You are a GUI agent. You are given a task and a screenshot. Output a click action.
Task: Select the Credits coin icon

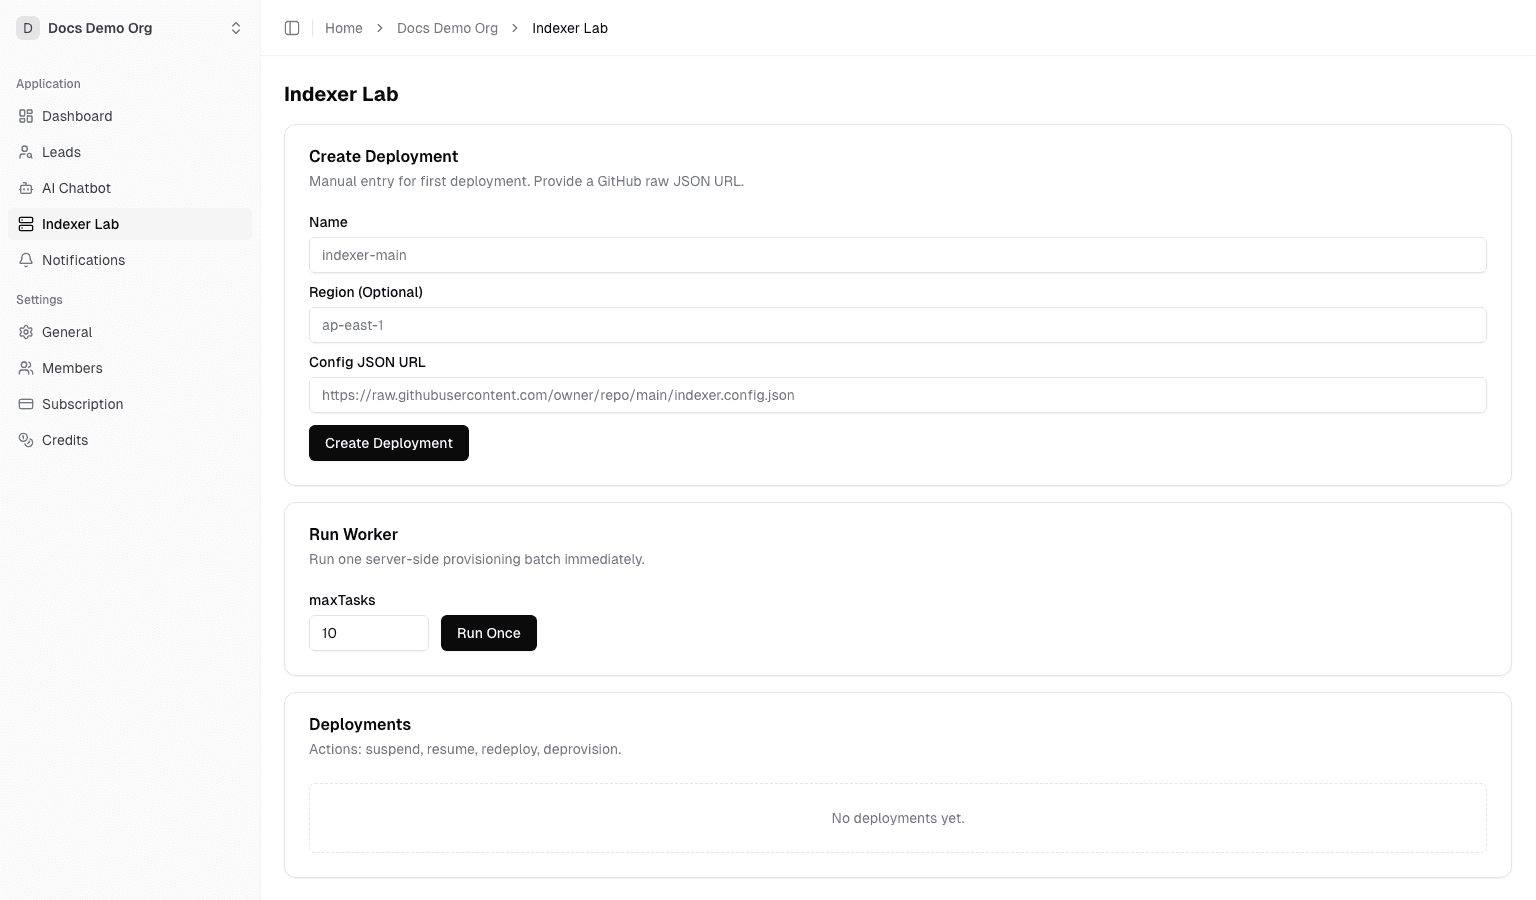tap(26, 440)
